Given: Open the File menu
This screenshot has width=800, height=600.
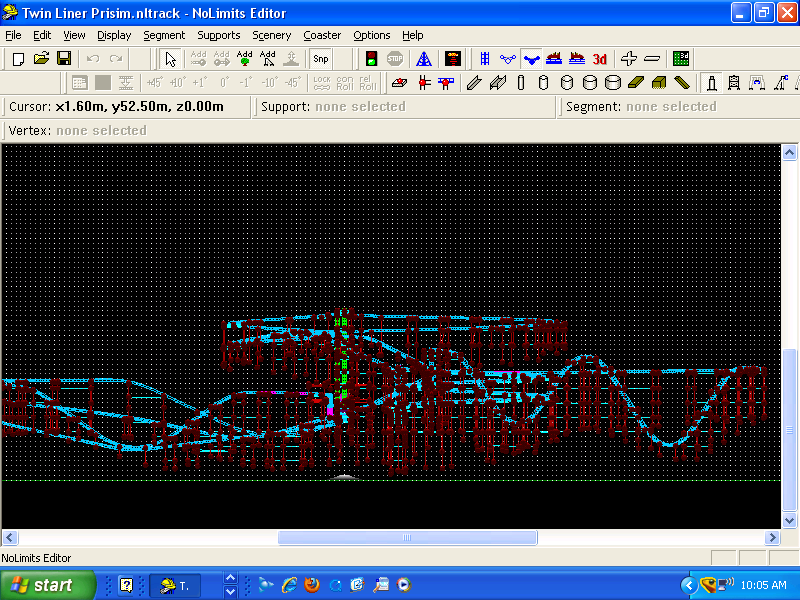Looking at the screenshot, I should 13,35.
